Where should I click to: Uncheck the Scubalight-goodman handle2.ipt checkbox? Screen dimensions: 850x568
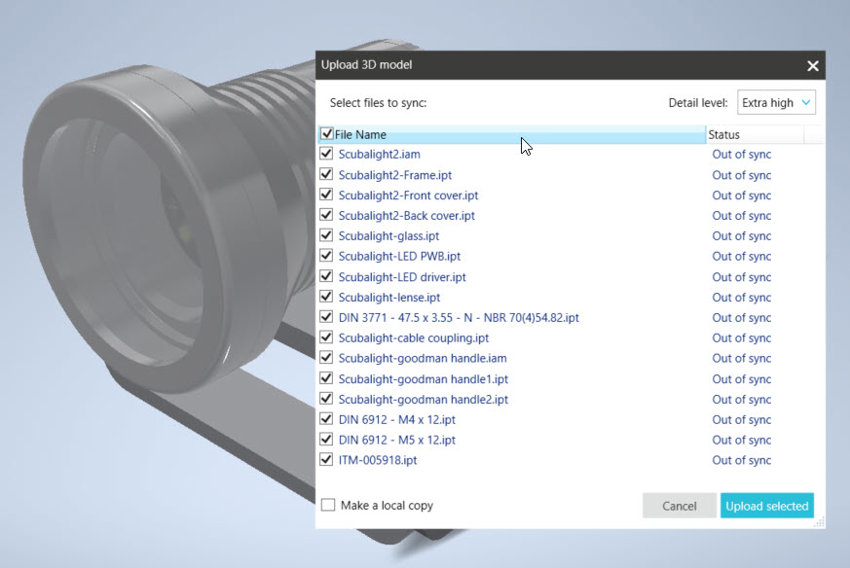[x=326, y=398]
